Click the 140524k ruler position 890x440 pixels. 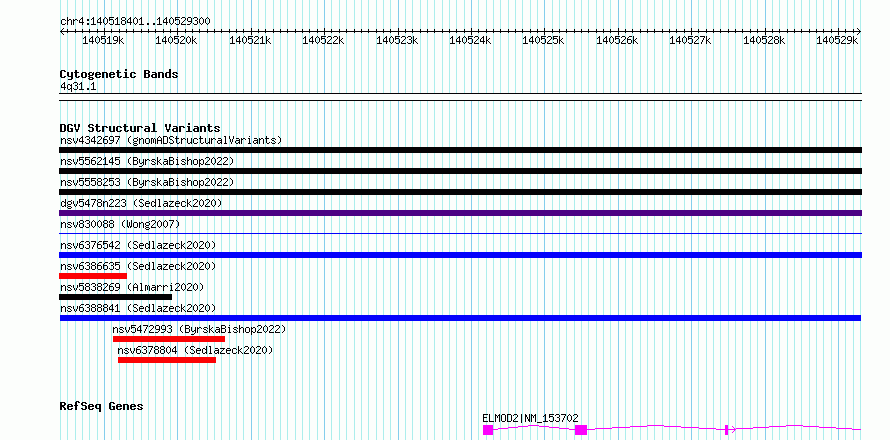tap(471, 40)
